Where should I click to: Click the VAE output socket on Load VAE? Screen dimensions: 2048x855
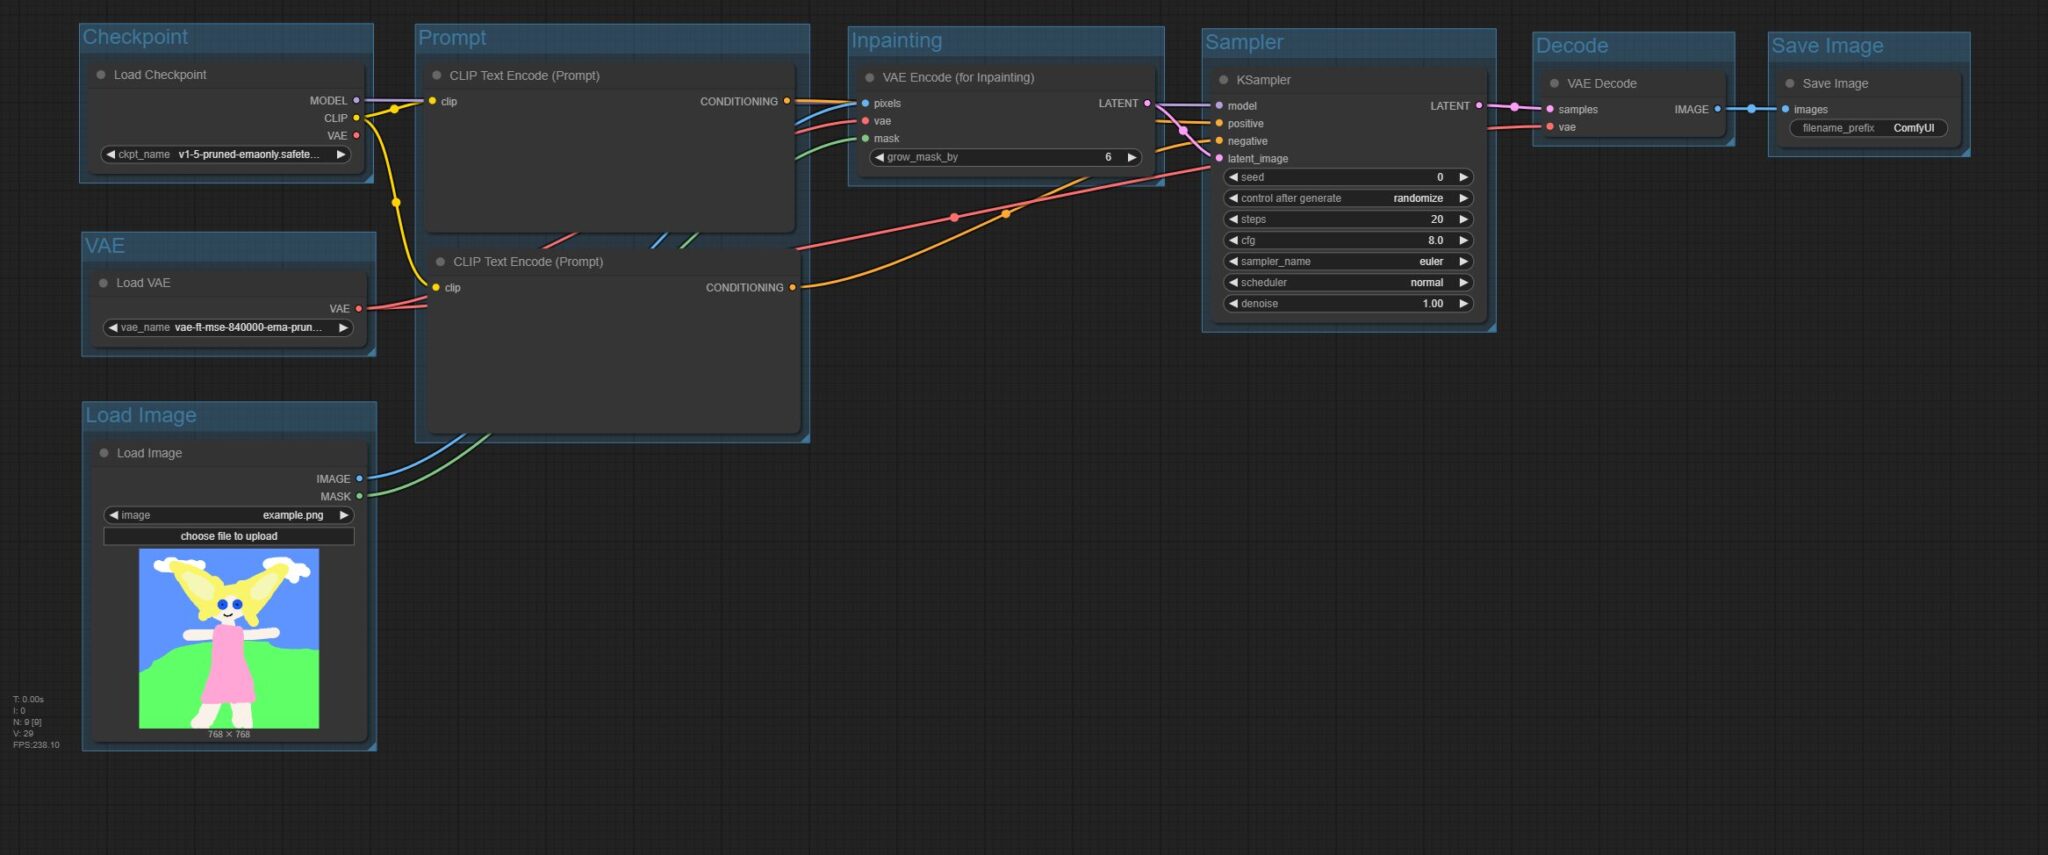tap(359, 309)
